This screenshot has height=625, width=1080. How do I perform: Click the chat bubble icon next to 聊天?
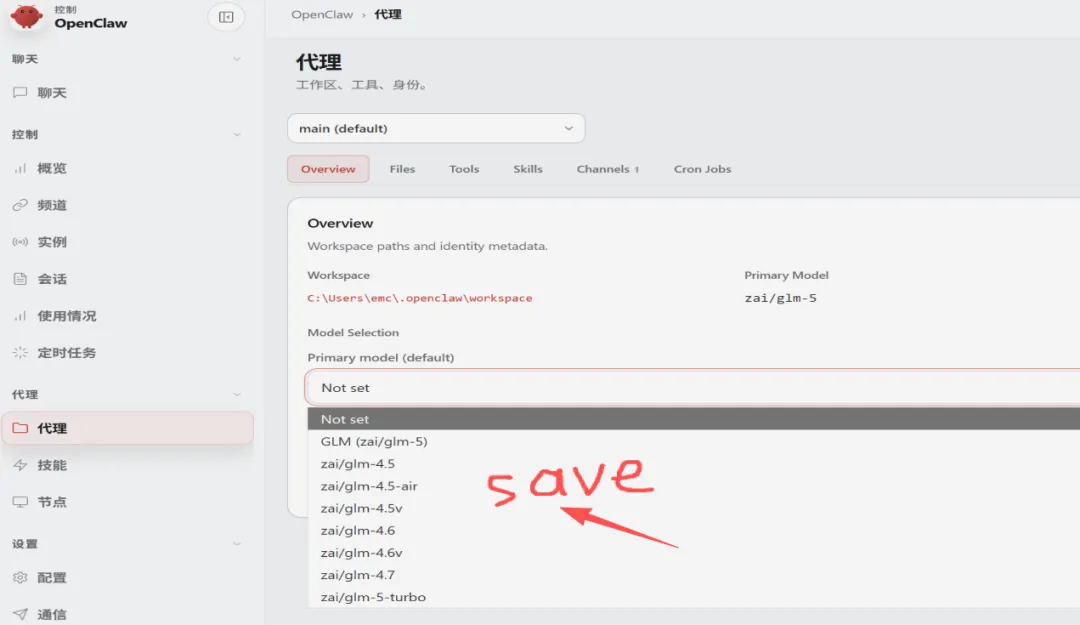click(x=20, y=92)
